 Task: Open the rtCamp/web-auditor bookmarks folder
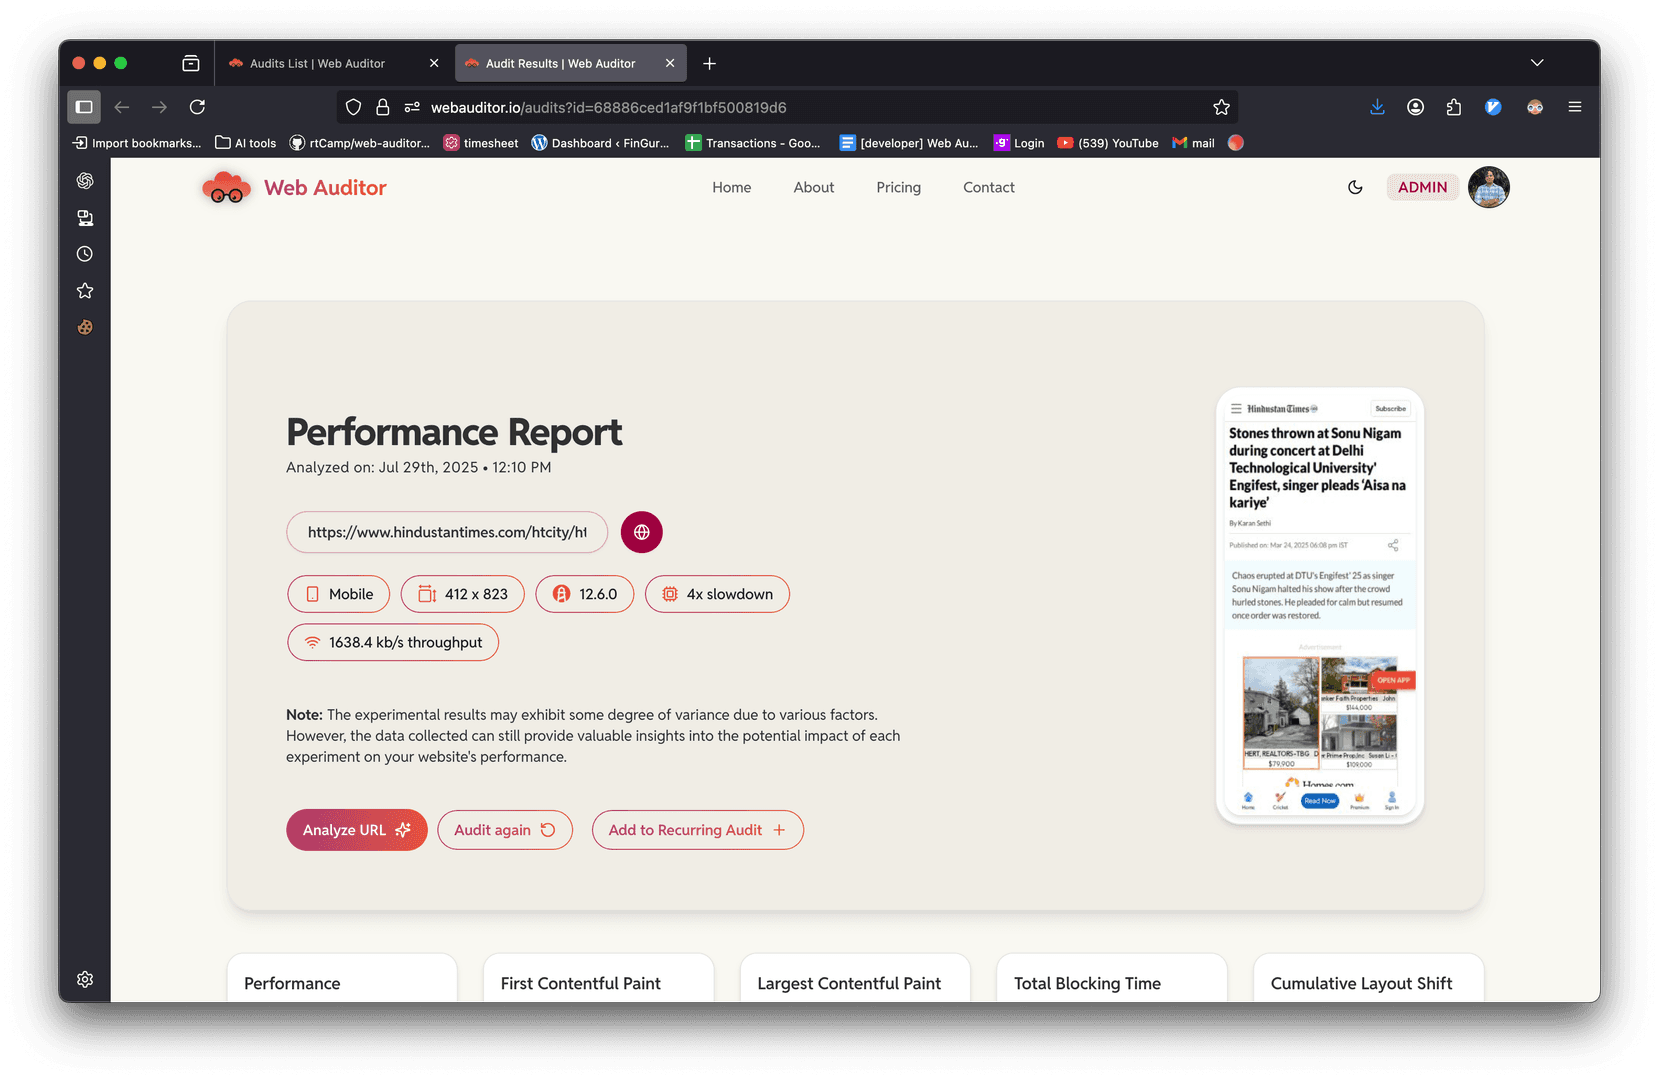coord(358,142)
